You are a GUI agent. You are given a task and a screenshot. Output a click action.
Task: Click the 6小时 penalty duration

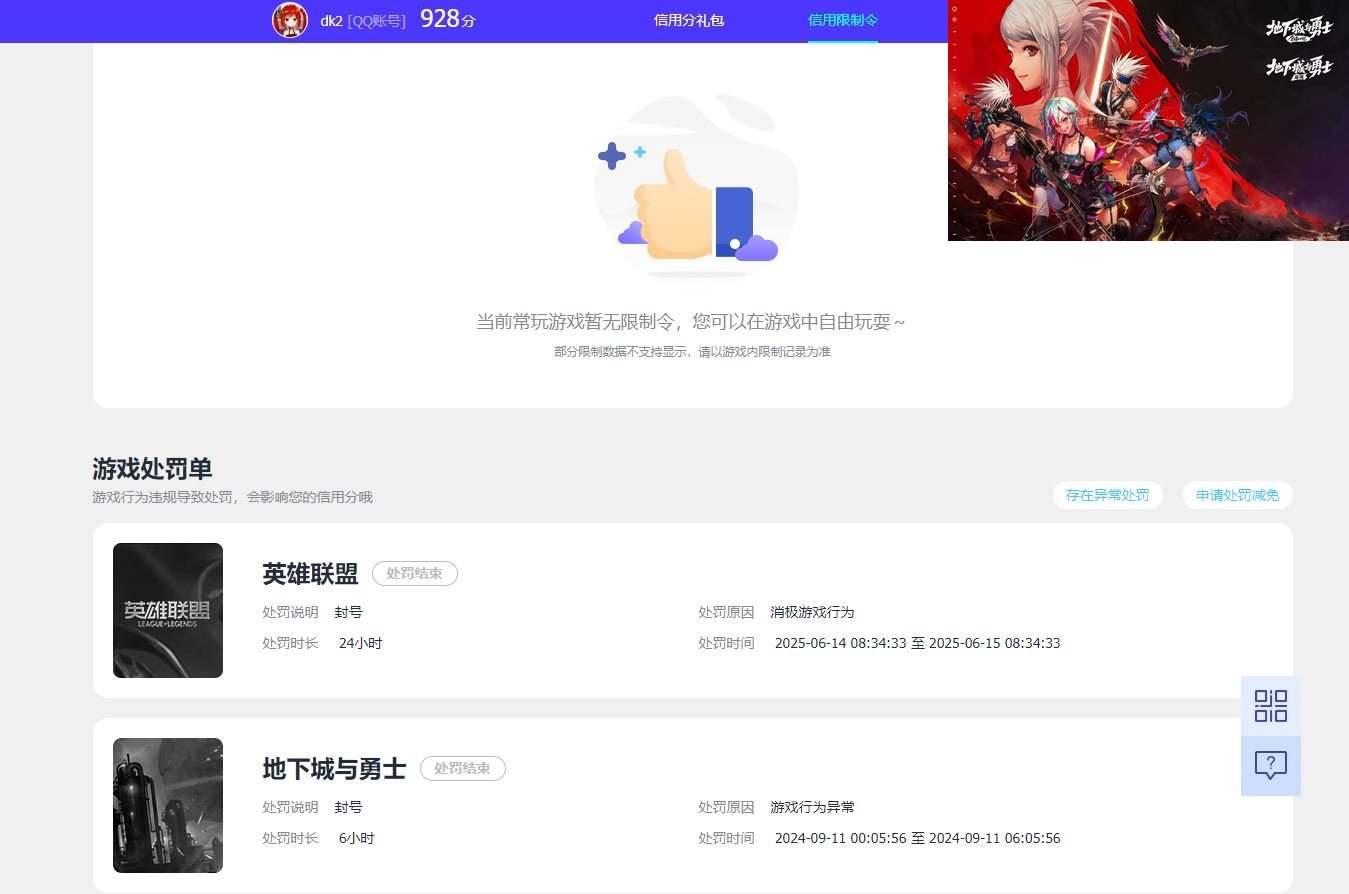coord(356,838)
